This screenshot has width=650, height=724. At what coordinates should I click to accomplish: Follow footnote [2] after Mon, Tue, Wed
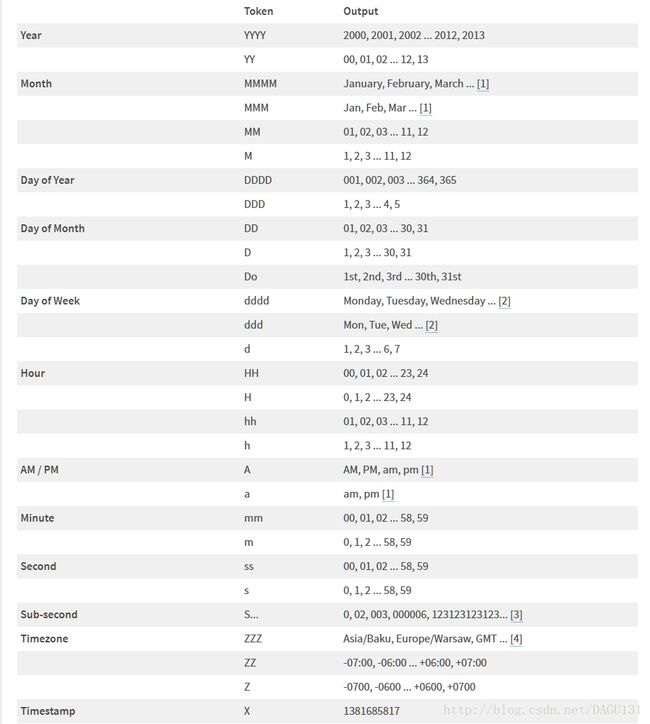[431, 325]
